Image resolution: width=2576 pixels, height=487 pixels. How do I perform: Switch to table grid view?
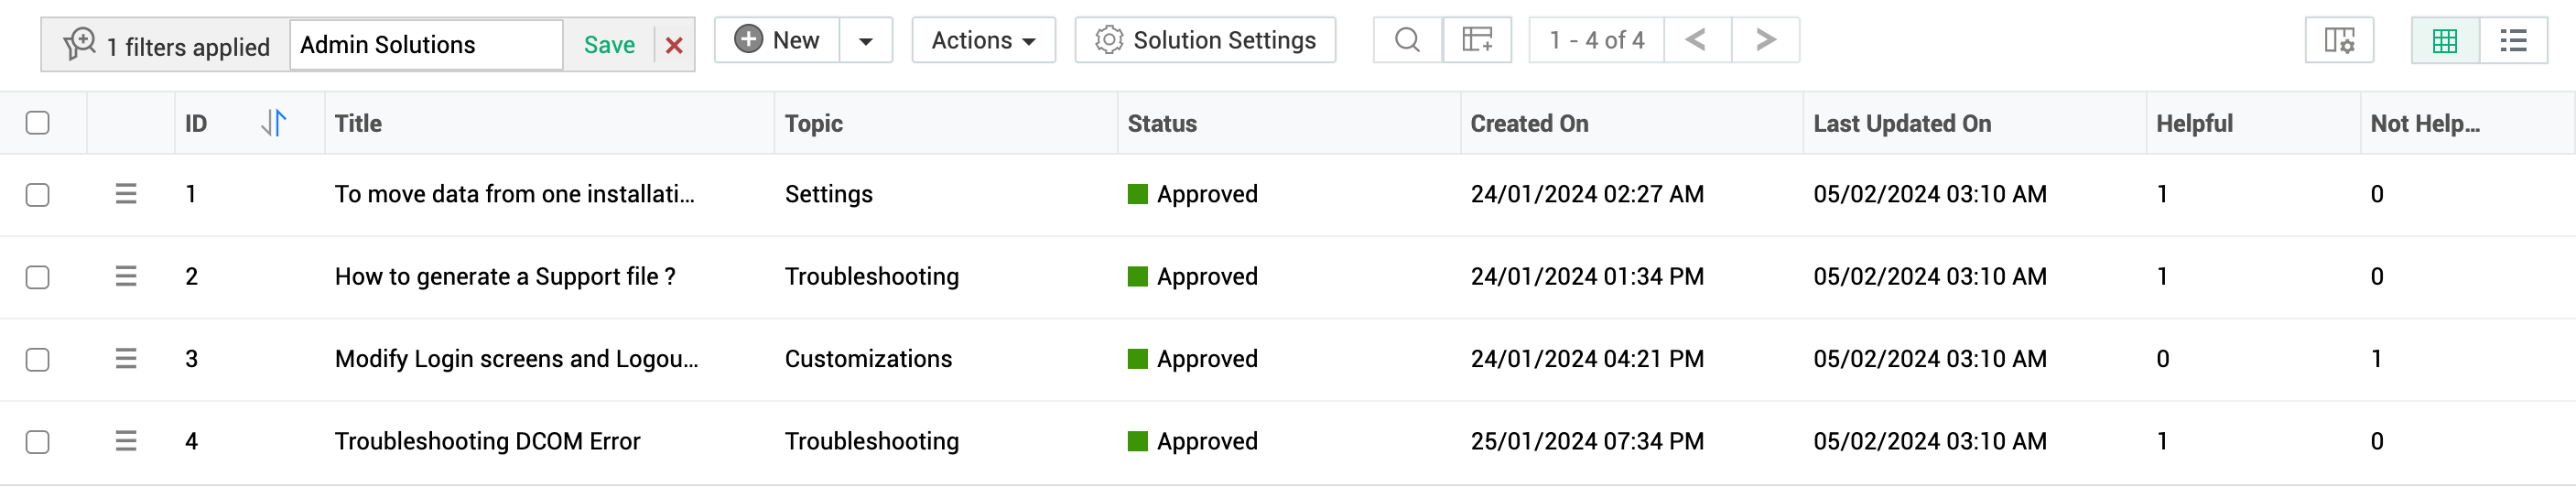[x=2444, y=41]
